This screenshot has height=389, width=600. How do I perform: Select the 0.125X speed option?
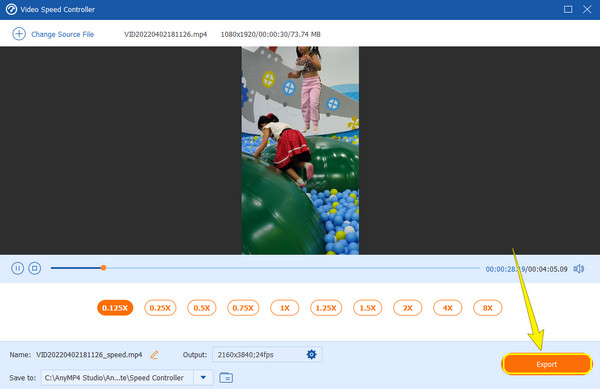click(115, 308)
